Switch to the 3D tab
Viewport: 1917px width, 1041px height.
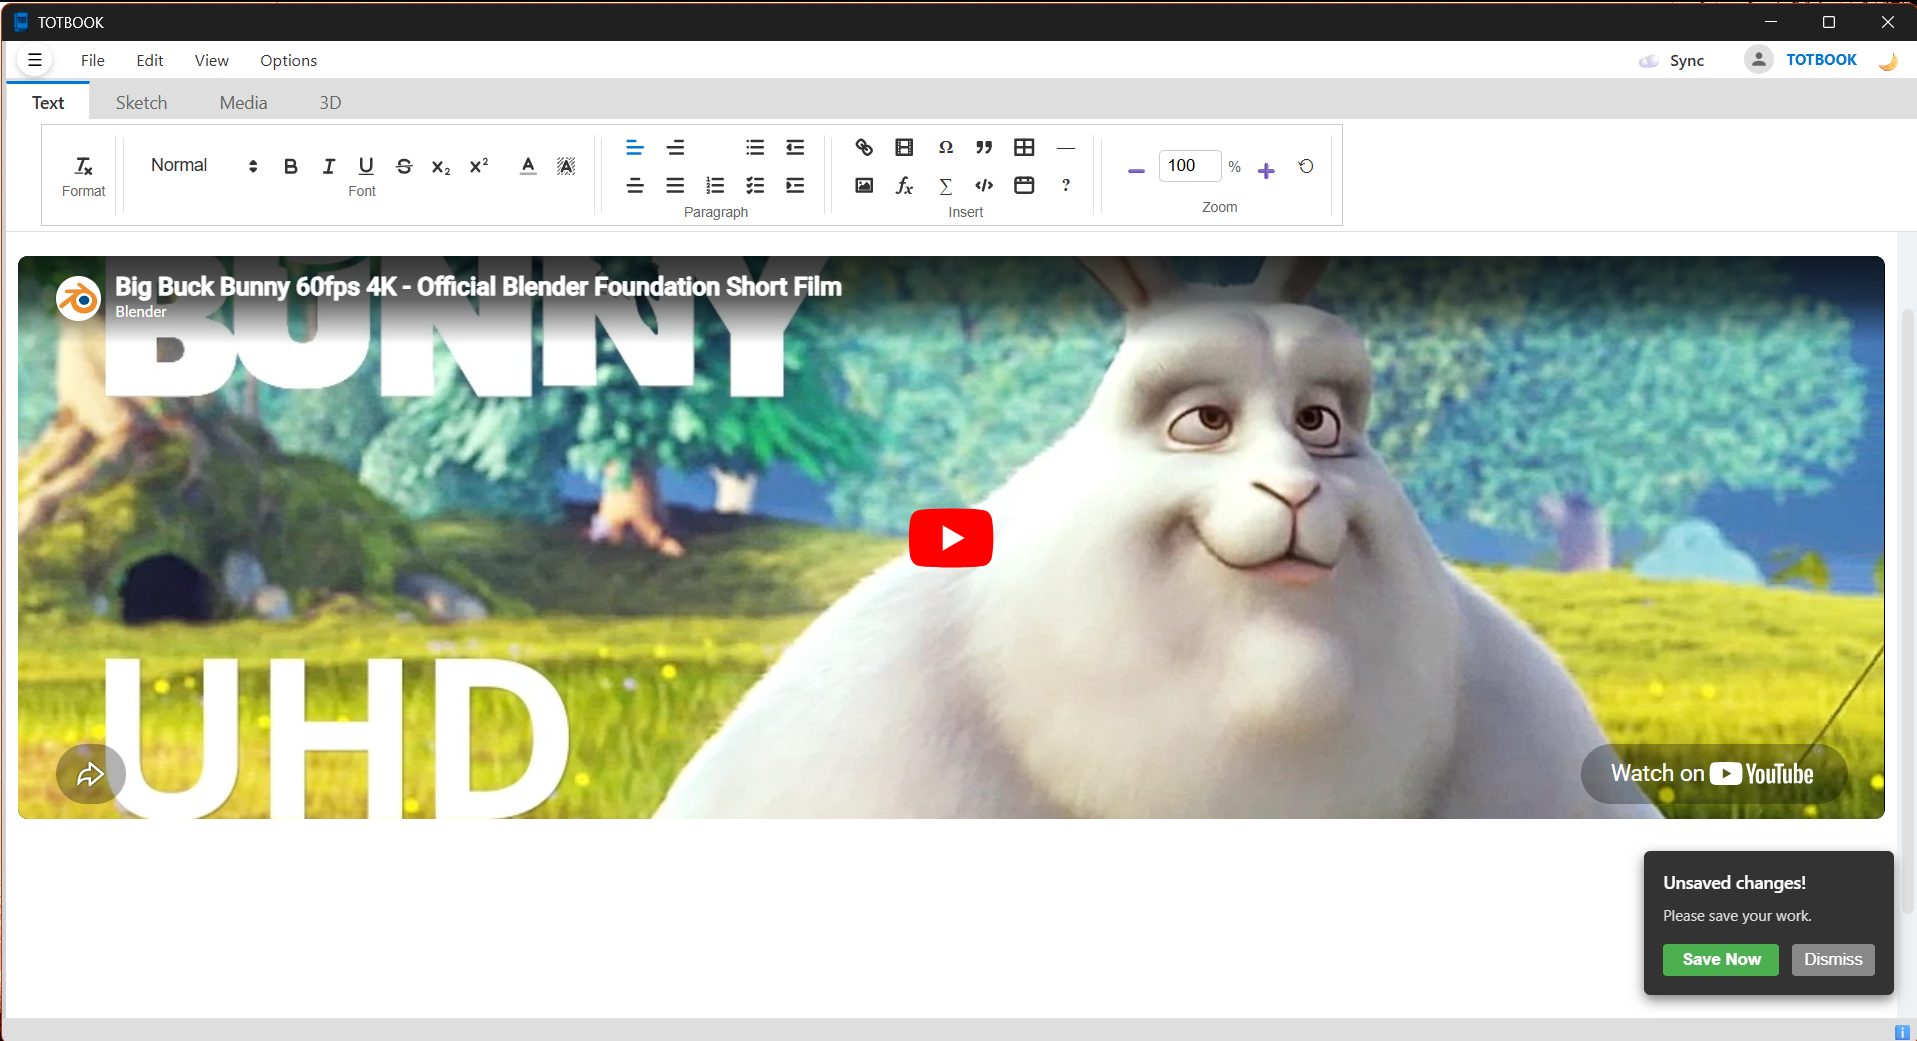click(330, 103)
